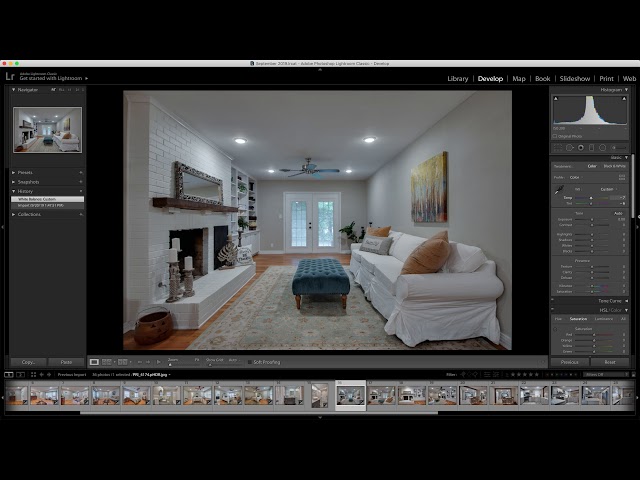This screenshot has width=640, height=480.
Task: Collapse the Histogram panel
Action: [x=627, y=90]
